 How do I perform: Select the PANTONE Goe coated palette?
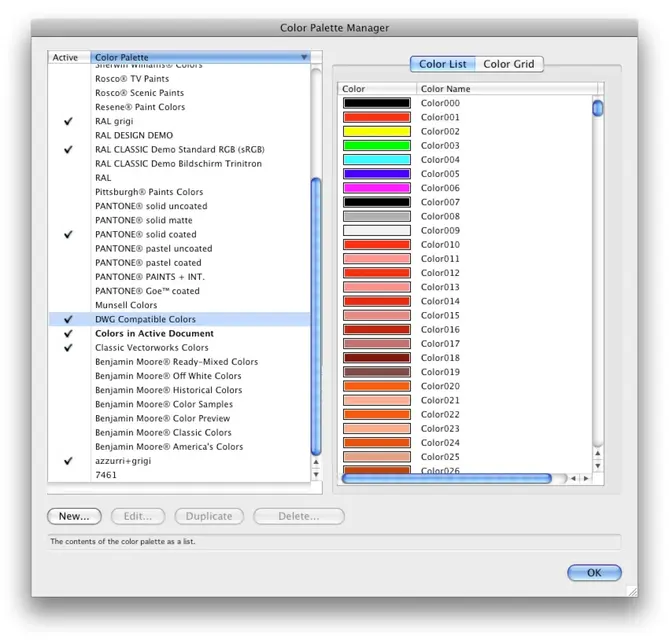147,291
